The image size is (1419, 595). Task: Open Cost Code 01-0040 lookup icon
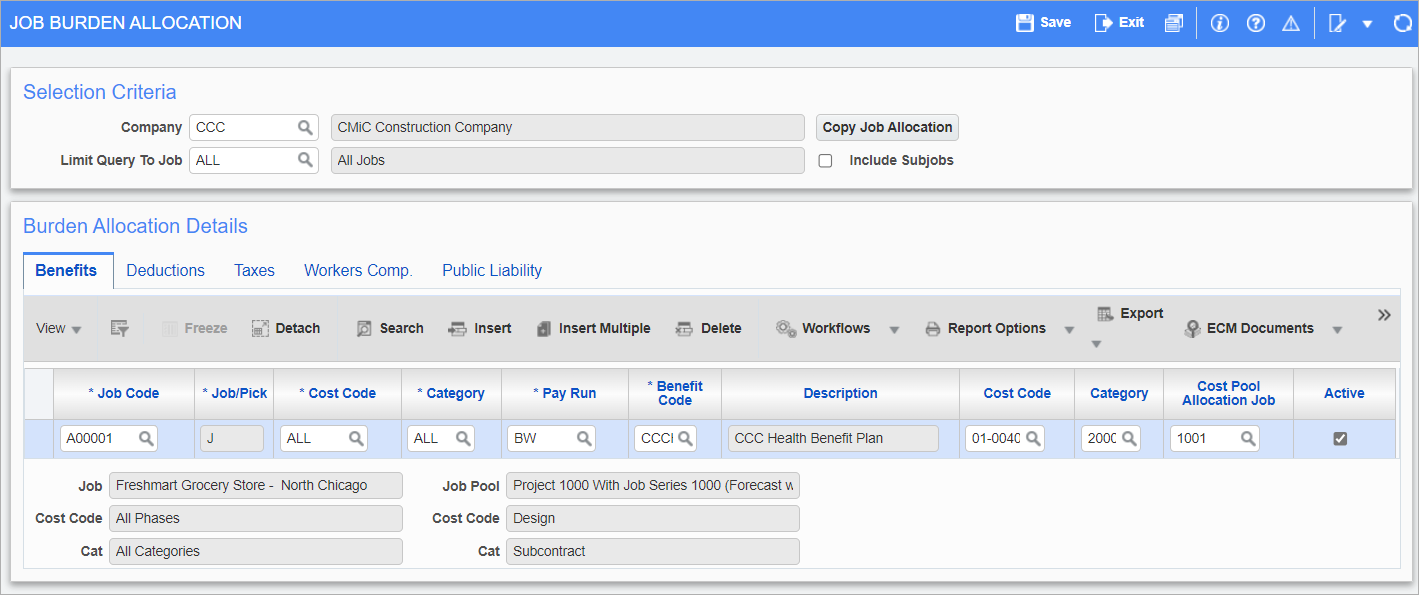pos(1033,438)
